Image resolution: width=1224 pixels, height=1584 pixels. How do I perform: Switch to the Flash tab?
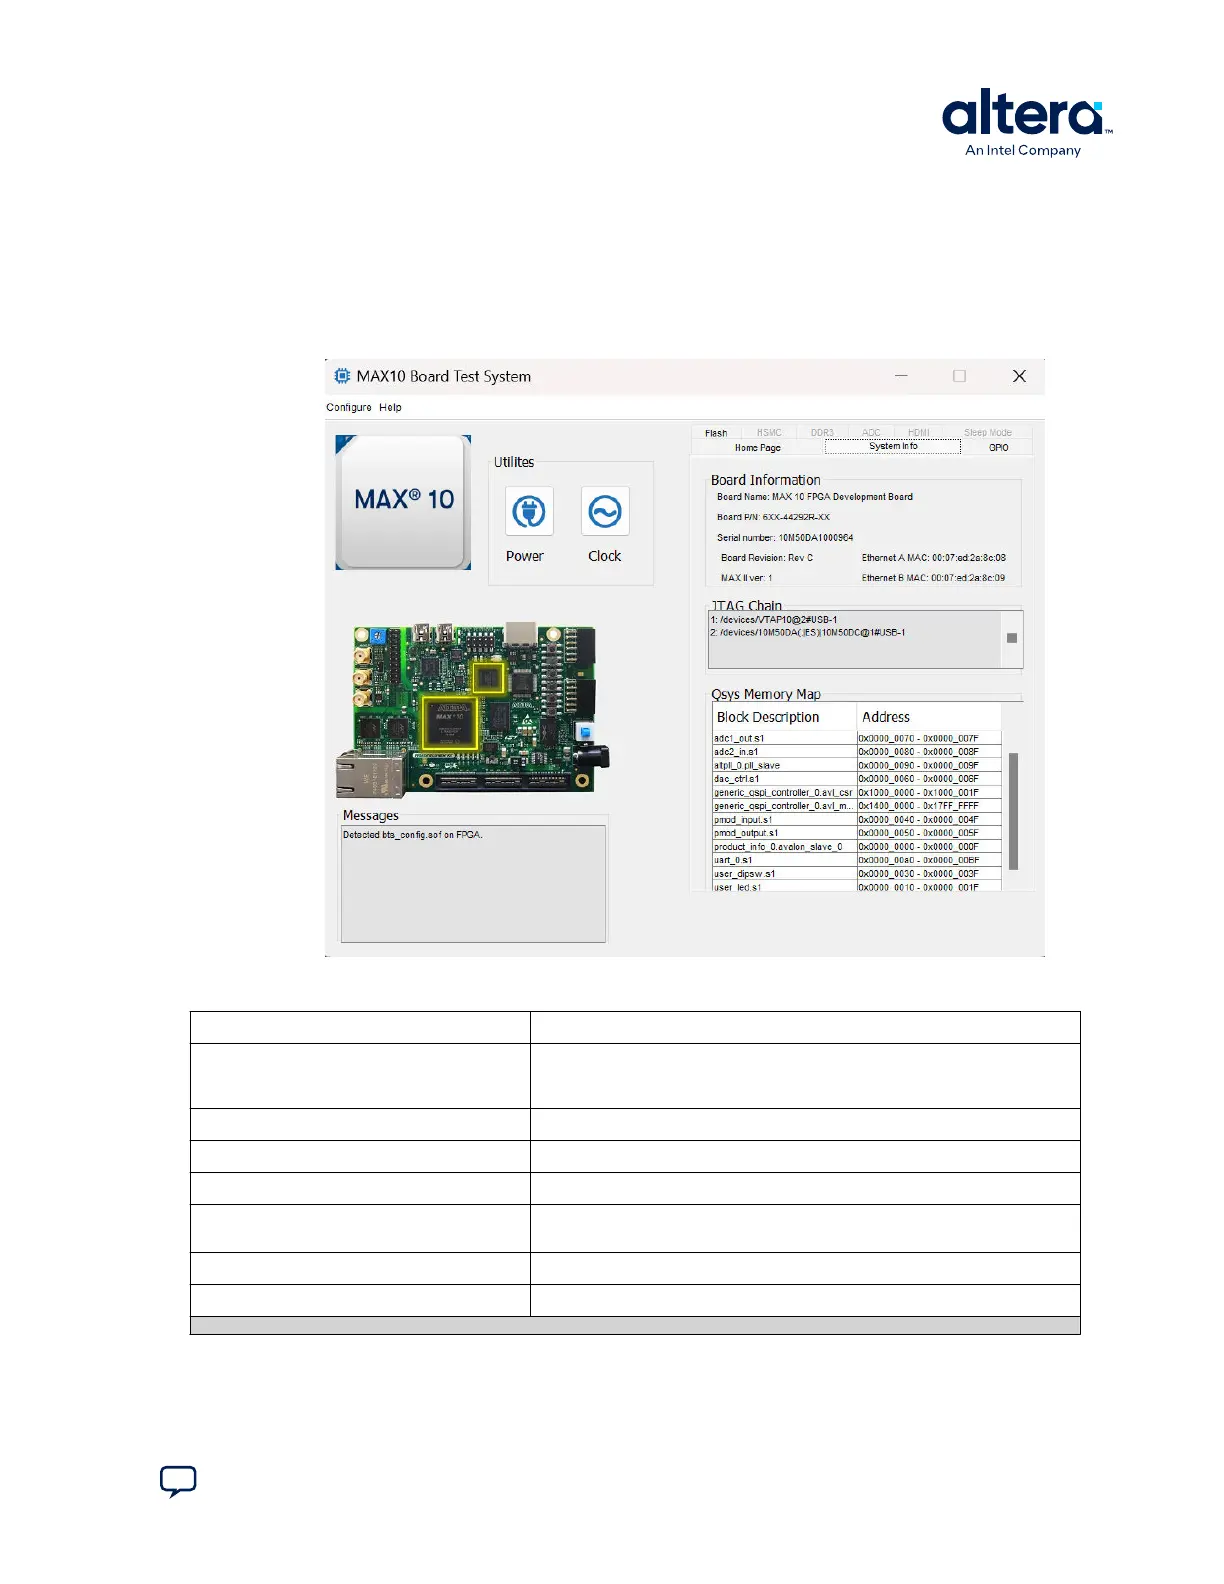point(716,433)
